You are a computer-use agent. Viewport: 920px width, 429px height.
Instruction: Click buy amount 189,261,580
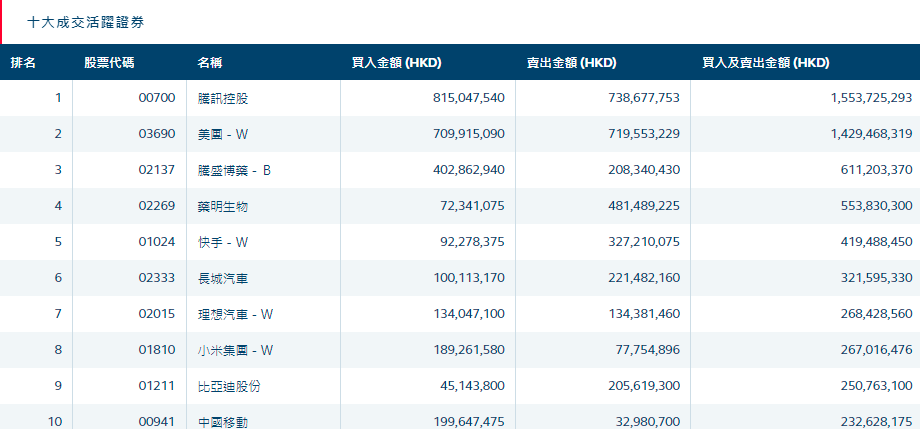pyautogui.click(x=469, y=350)
